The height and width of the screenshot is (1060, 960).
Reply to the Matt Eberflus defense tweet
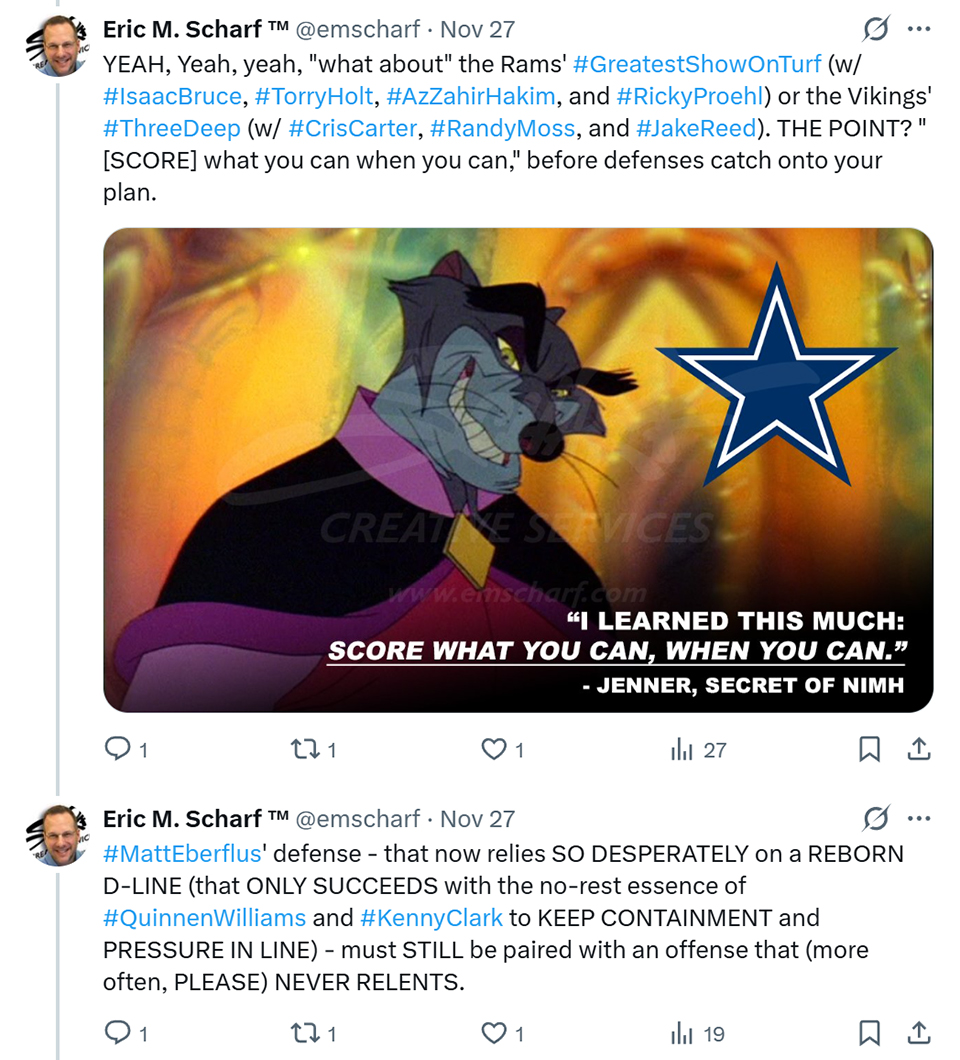click(x=118, y=1032)
